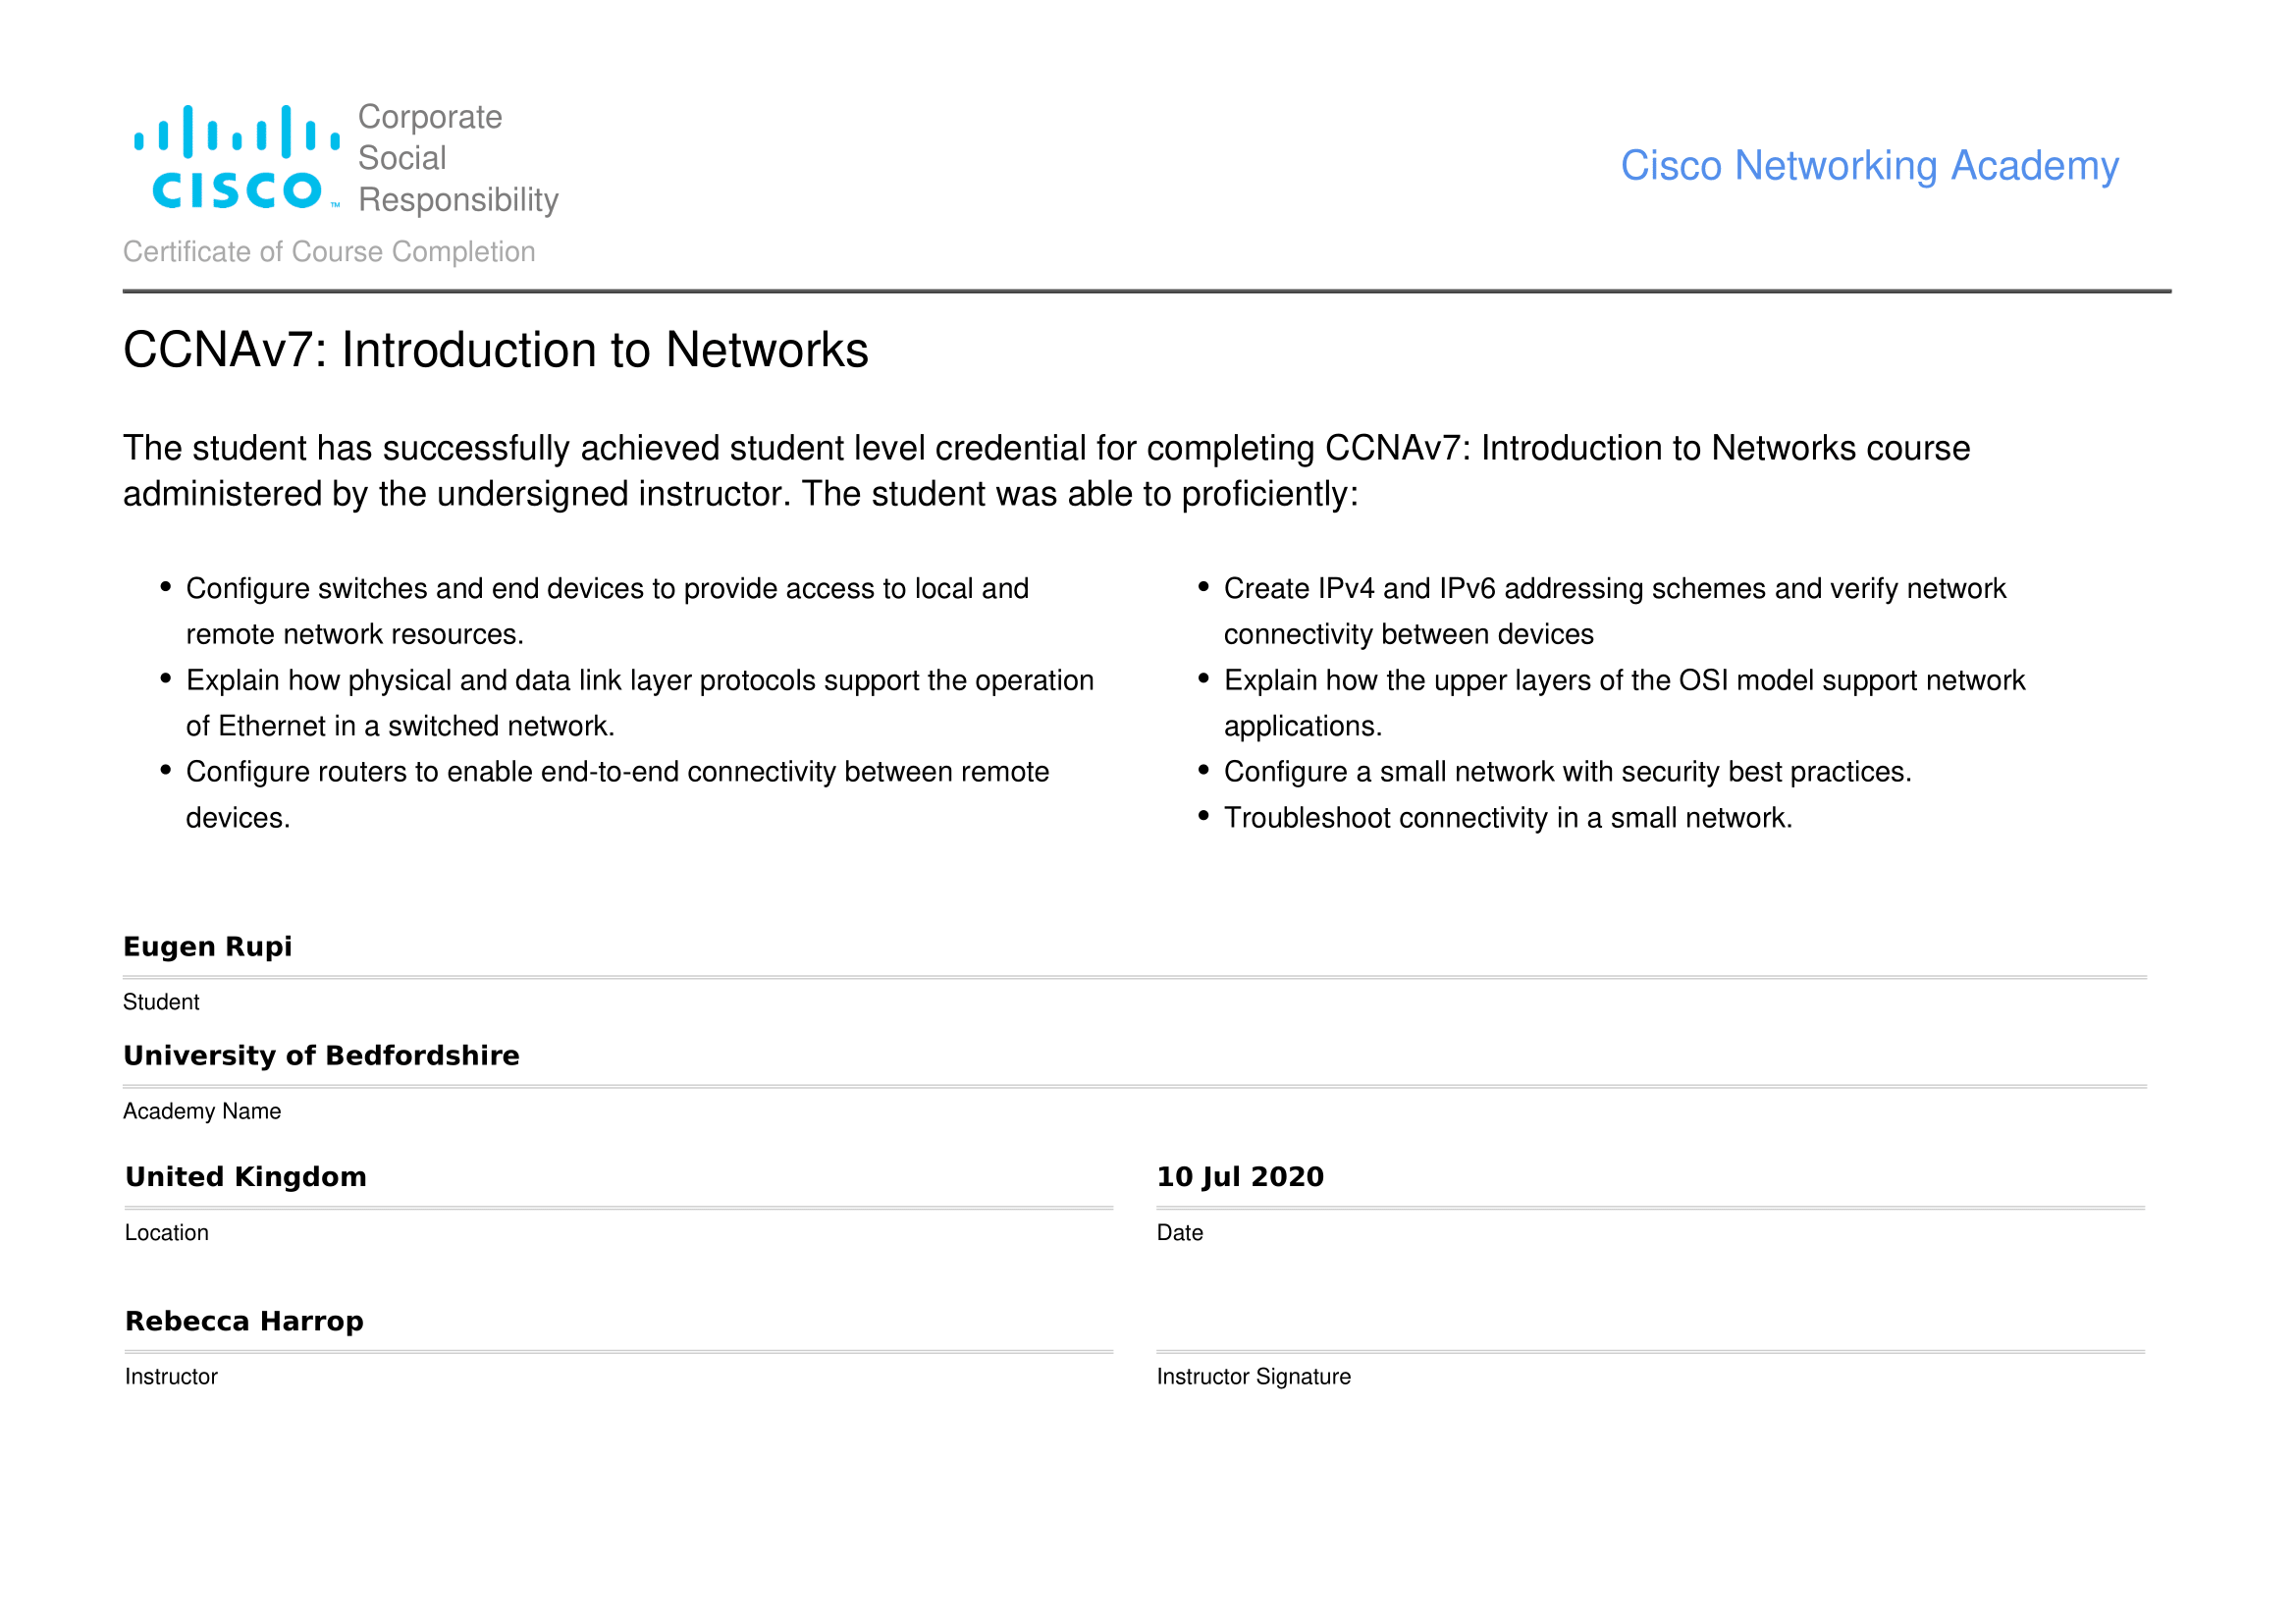Click the Certificate of Course Completion subtitle

329,252
